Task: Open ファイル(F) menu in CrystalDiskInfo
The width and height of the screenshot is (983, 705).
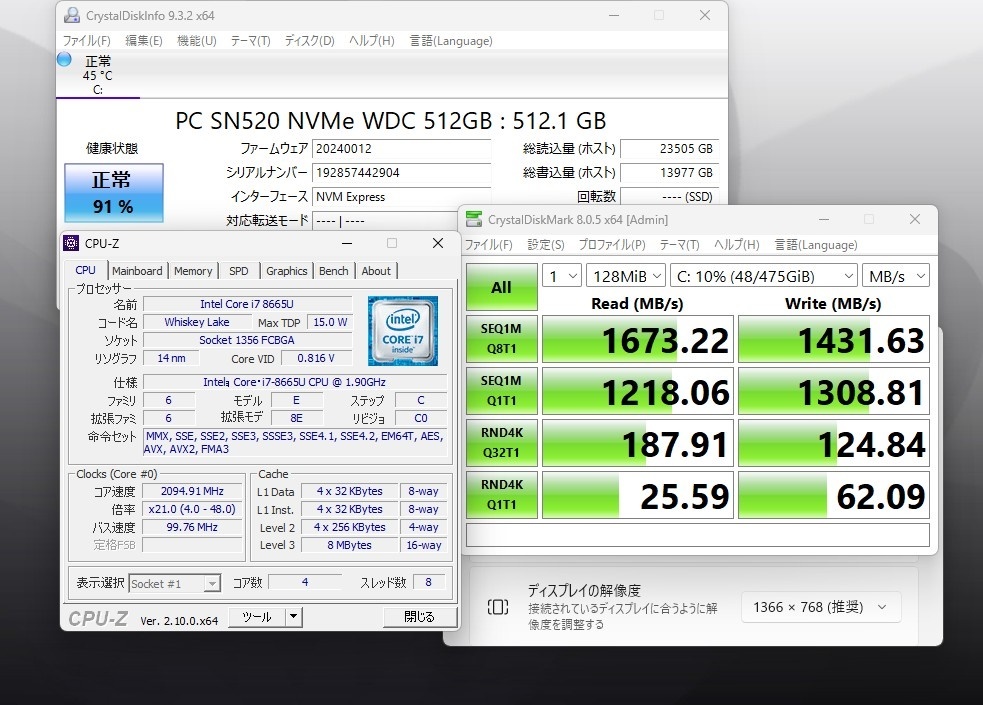Action: (x=87, y=41)
